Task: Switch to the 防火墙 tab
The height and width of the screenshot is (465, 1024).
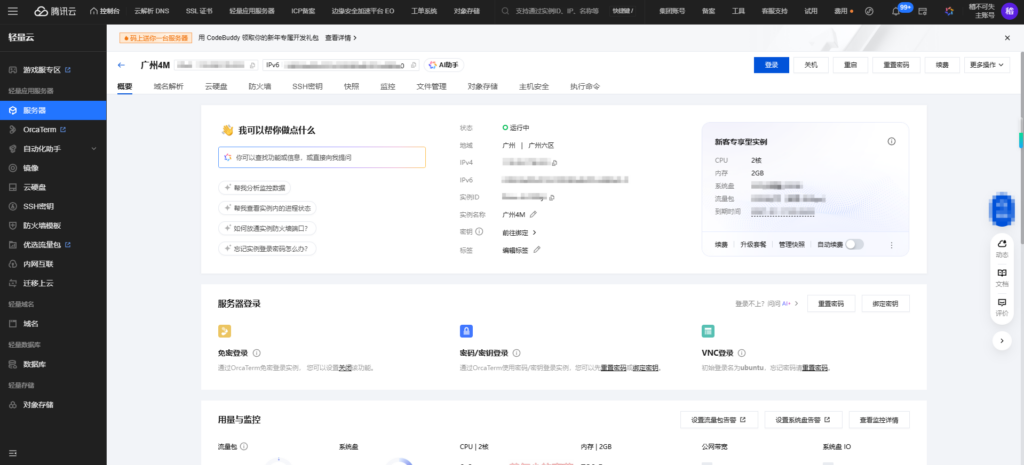Action: pos(260,87)
